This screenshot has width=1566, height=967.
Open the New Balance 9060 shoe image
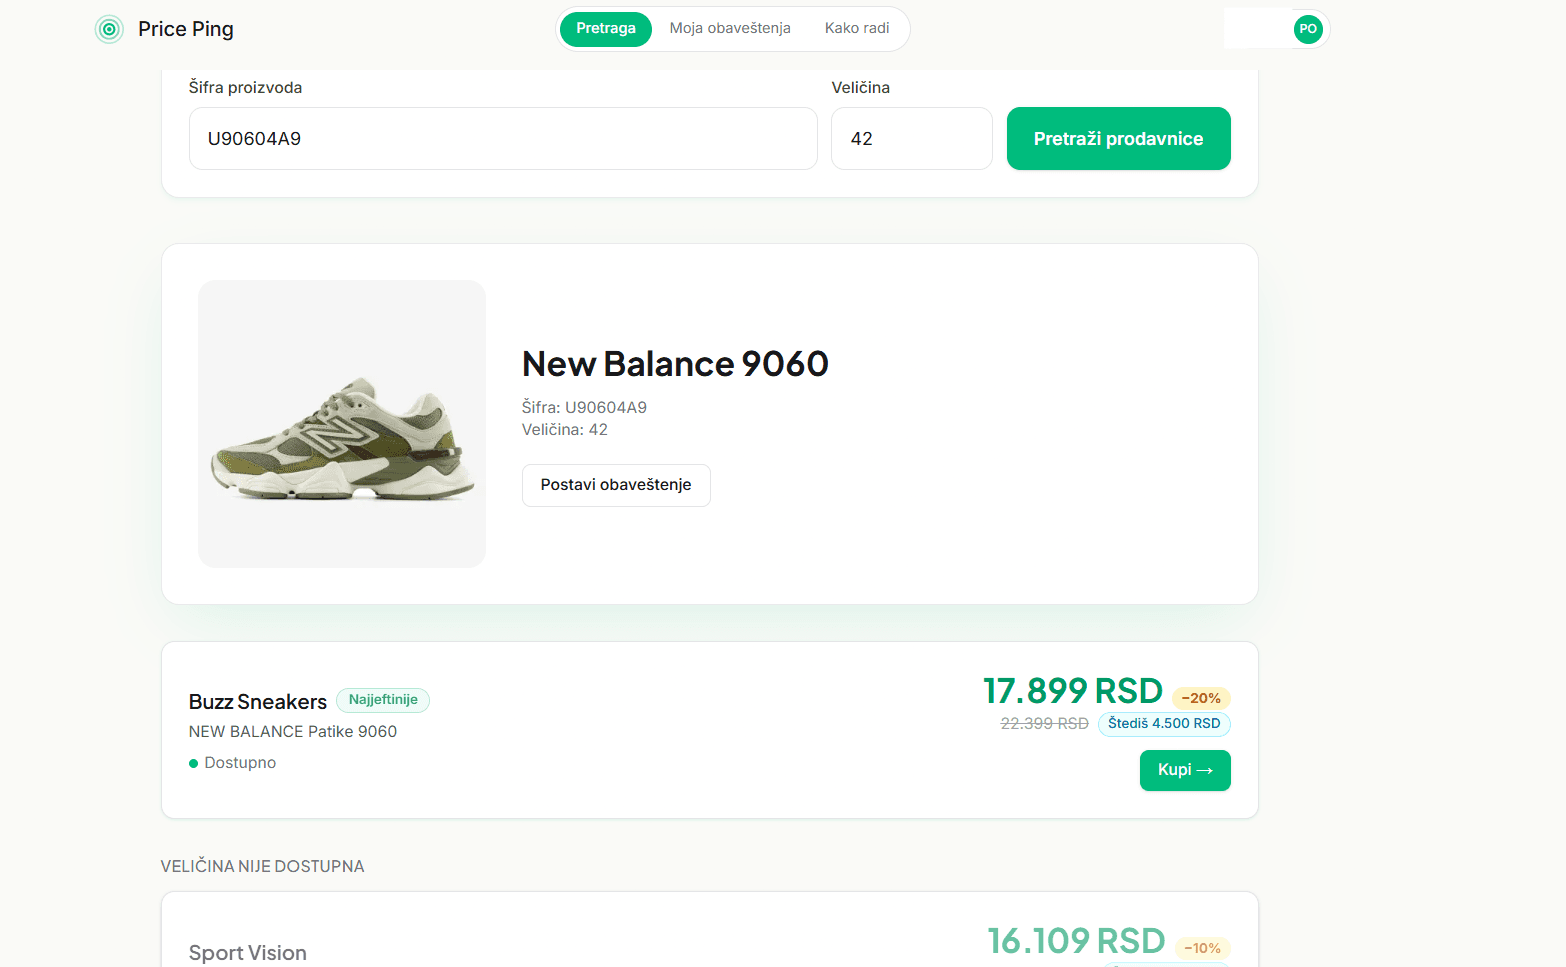tap(342, 424)
